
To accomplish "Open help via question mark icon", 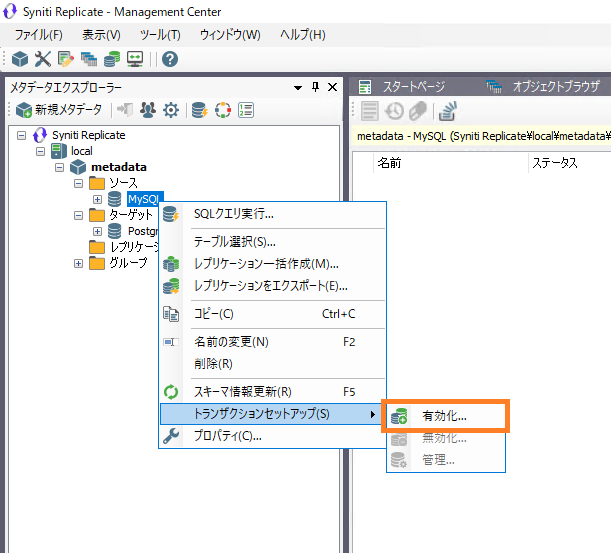I will pos(170,59).
